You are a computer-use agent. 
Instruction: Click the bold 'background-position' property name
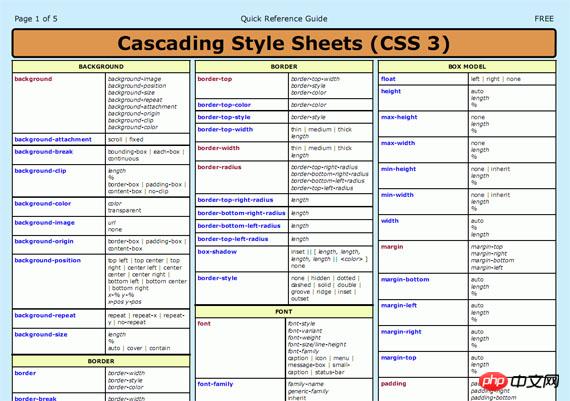tap(48, 260)
